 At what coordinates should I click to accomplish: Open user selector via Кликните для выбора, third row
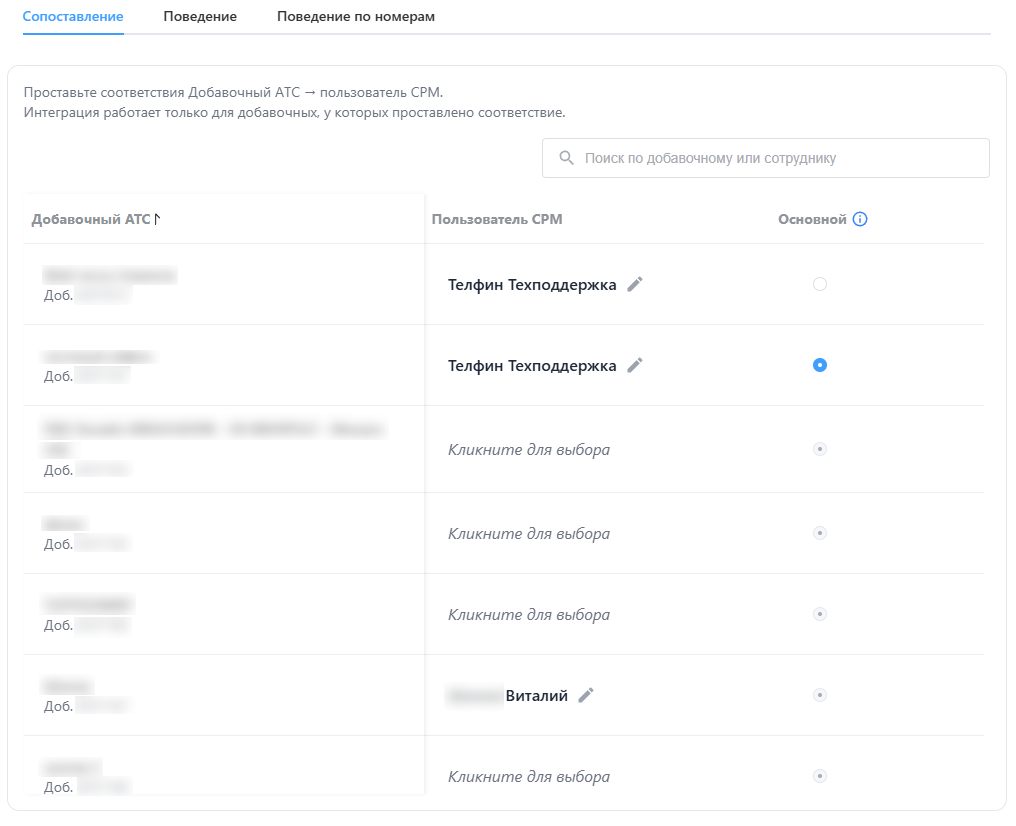(528, 449)
